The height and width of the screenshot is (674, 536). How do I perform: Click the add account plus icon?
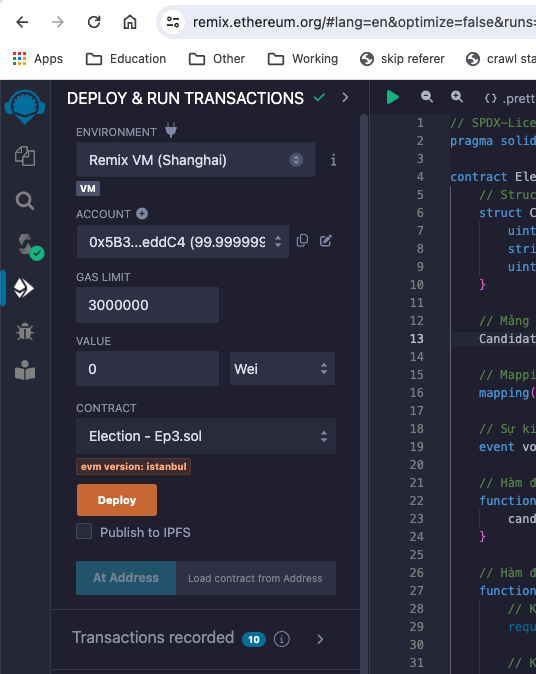point(142,214)
